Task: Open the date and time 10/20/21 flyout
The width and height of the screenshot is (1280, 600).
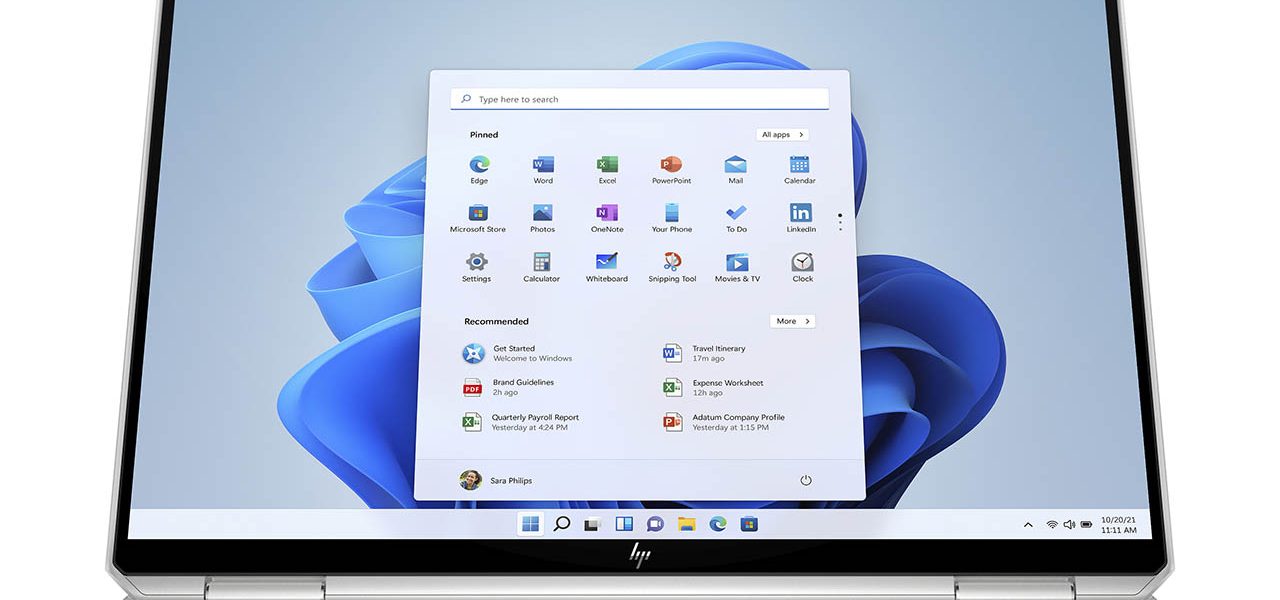Action: 1118,525
